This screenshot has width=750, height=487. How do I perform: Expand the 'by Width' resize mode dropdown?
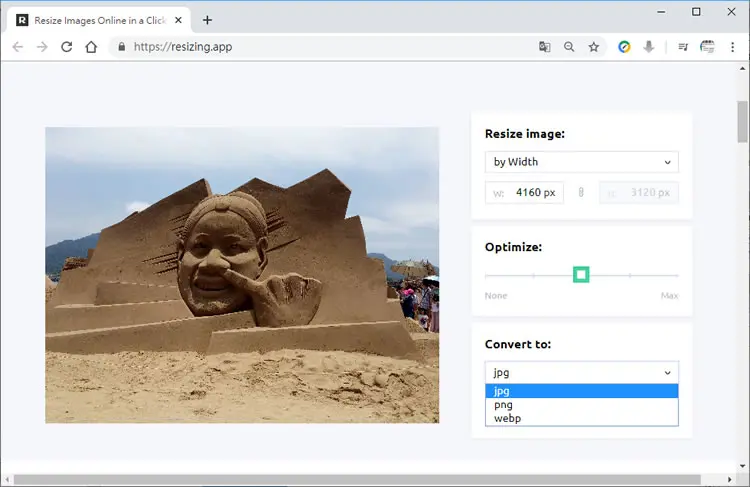click(x=582, y=162)
